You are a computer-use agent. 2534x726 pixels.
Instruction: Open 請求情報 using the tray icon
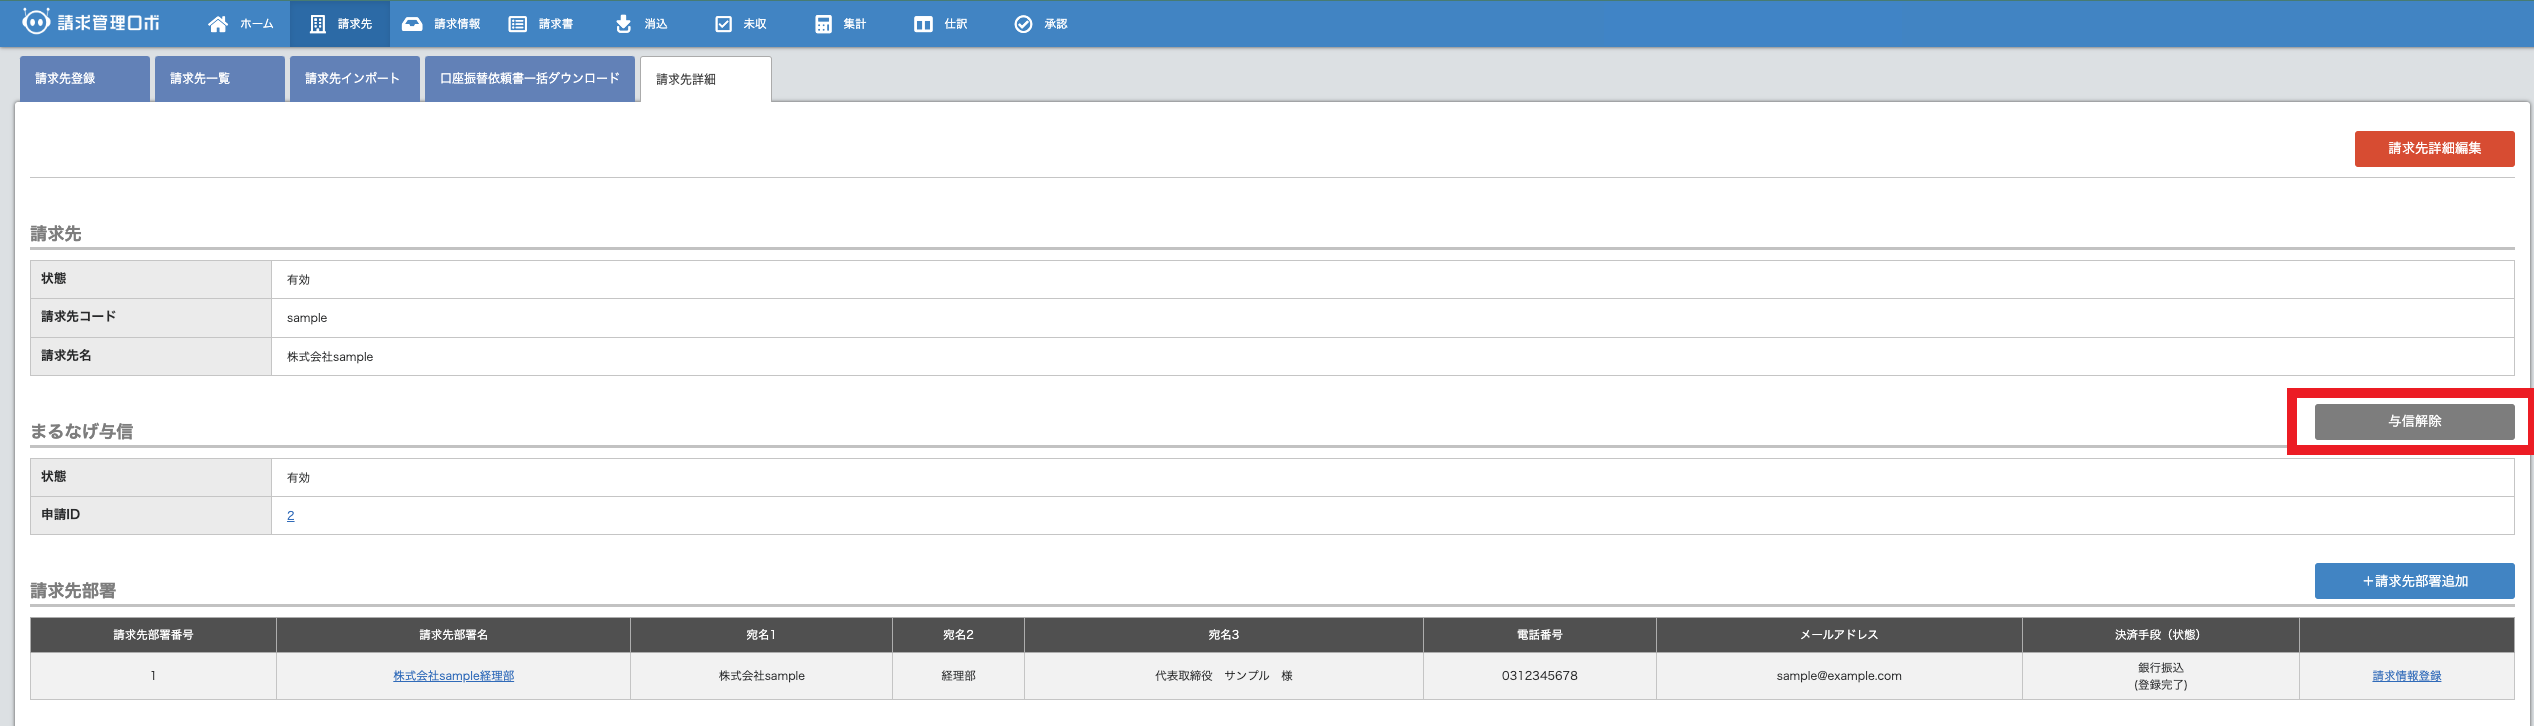pos(412,24)
